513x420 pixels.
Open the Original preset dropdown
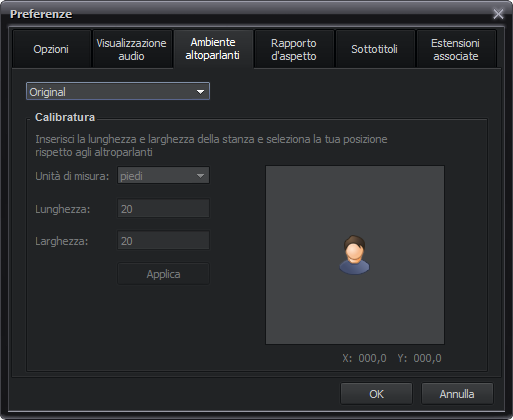click(118, 91)
